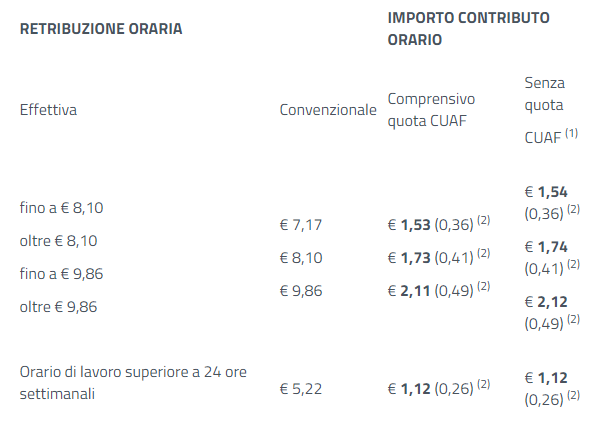Viewport: 605px width, 425px height.
Task: Click Comprensivo quota CUAF subheader
Action: click(431, 110)
